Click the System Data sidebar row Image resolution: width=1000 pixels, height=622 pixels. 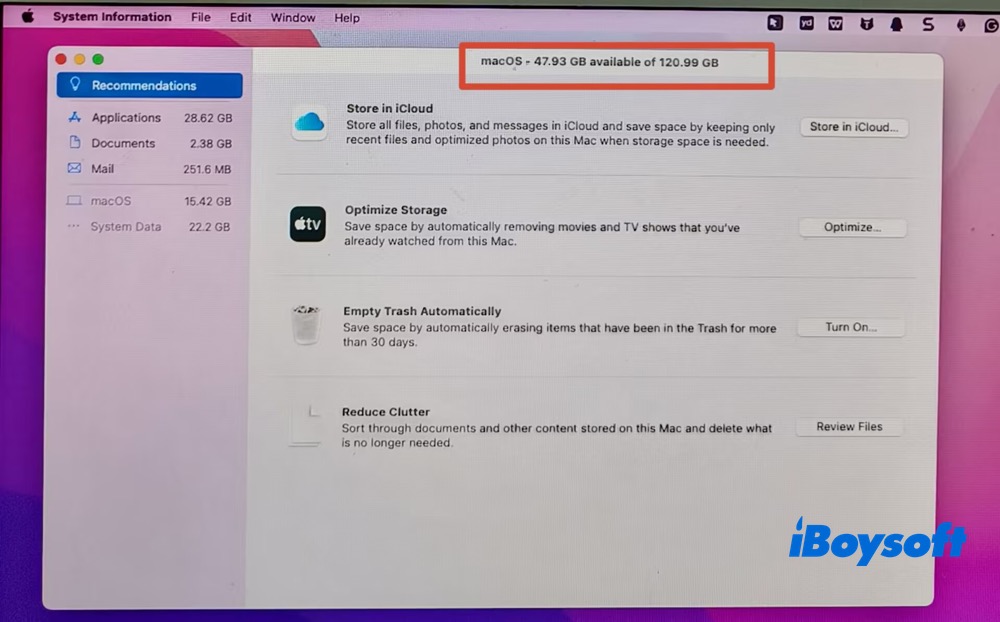[x=149, y=226]
